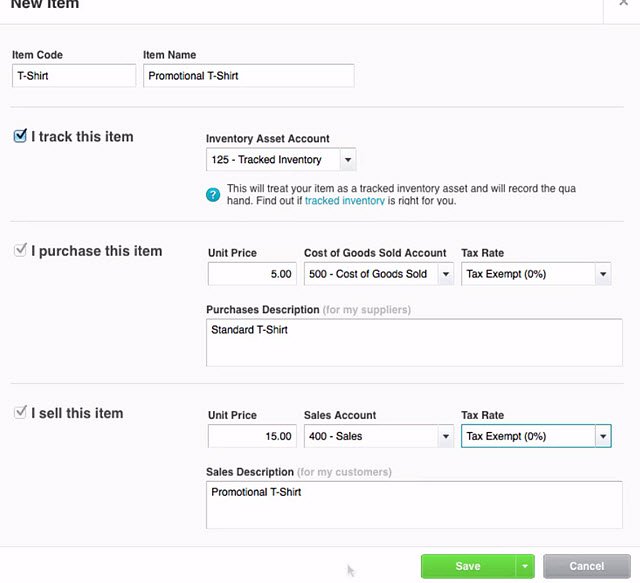Toggle the 'I track this item' checkbox
The image size is (640, 583).
pyautogui.click(x=20, y=136)
